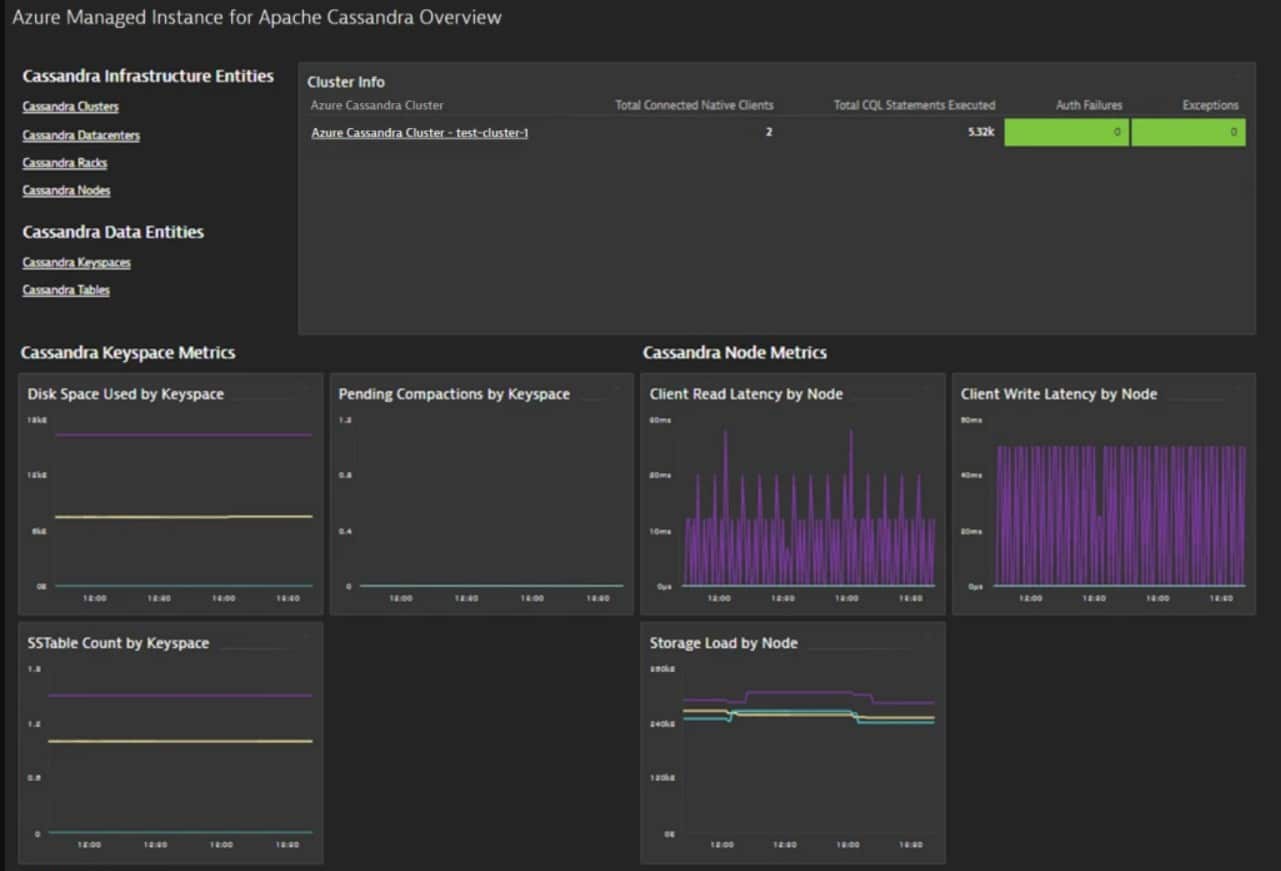Click the Total Connected Native Clients value
Viewport: 1281px width, 871px height.
click(768, 131)
